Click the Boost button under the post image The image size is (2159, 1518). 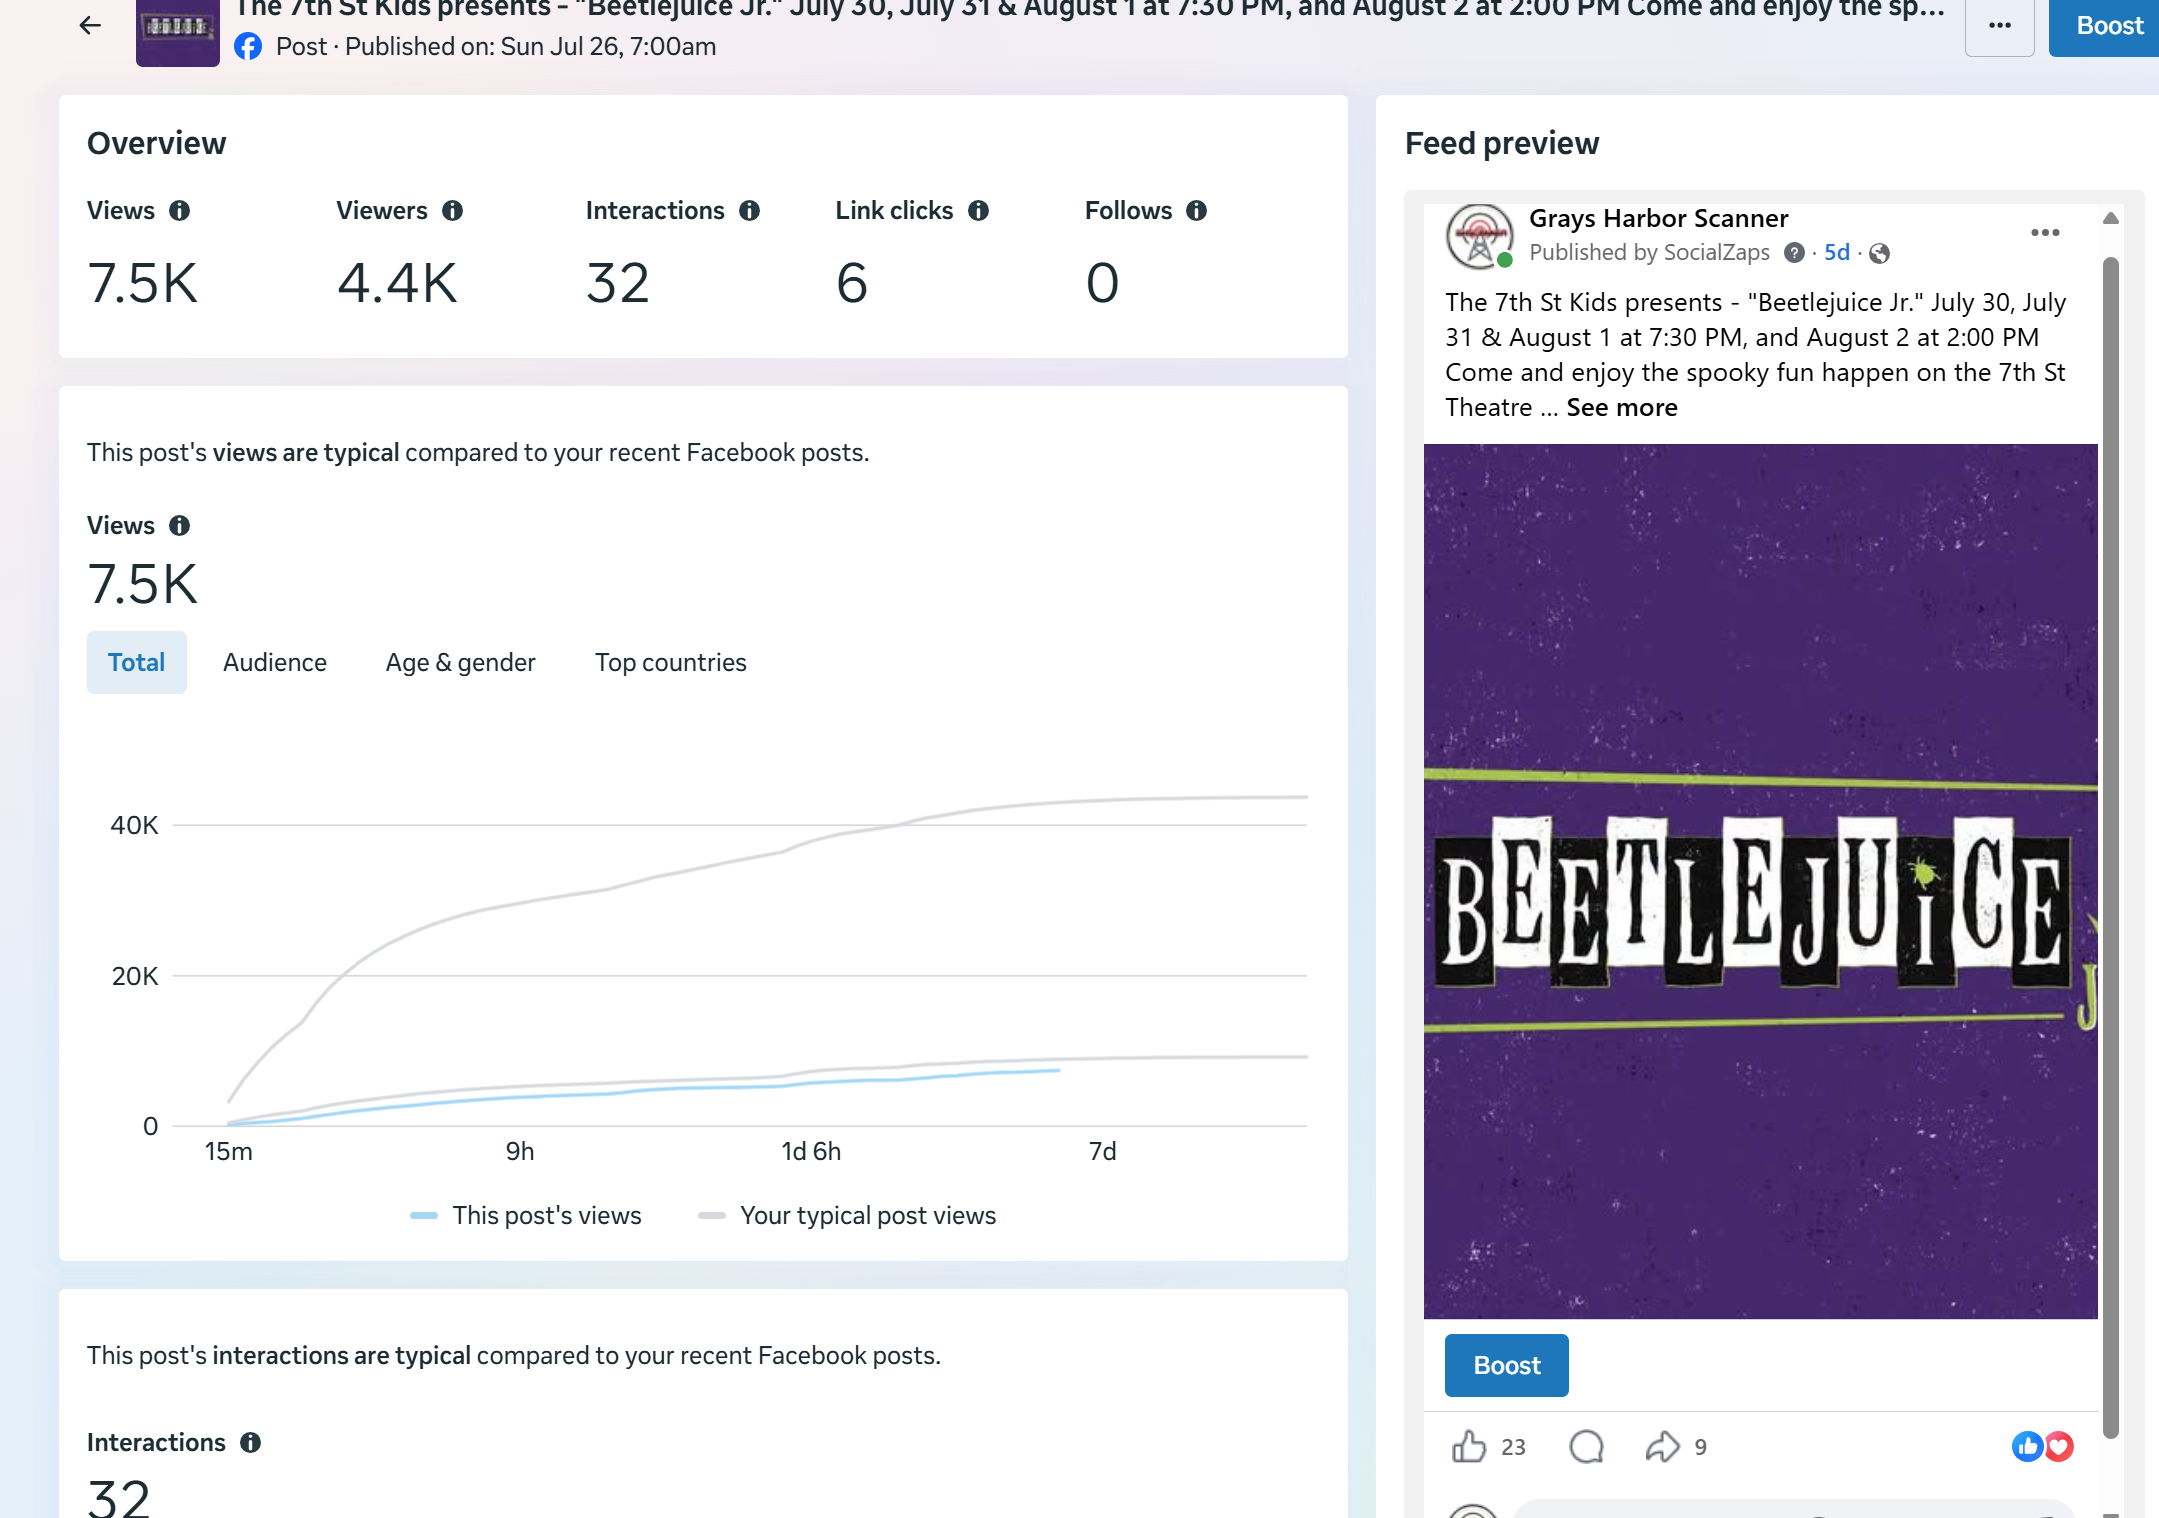(x=1507, y=1366)
